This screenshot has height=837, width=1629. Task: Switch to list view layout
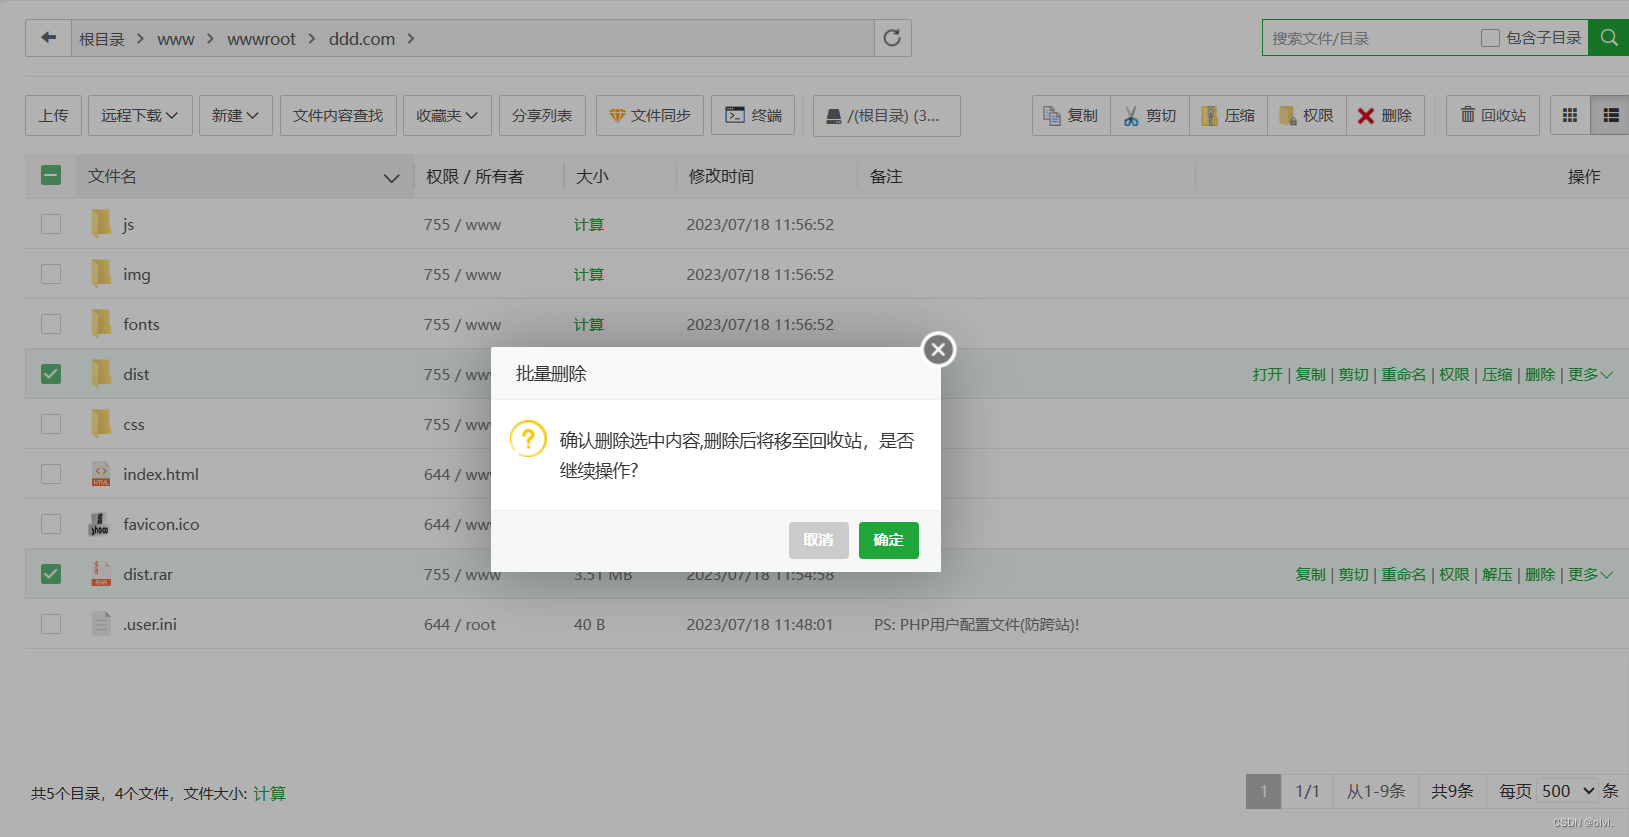pyautogui.click(x=1610, y=116)
